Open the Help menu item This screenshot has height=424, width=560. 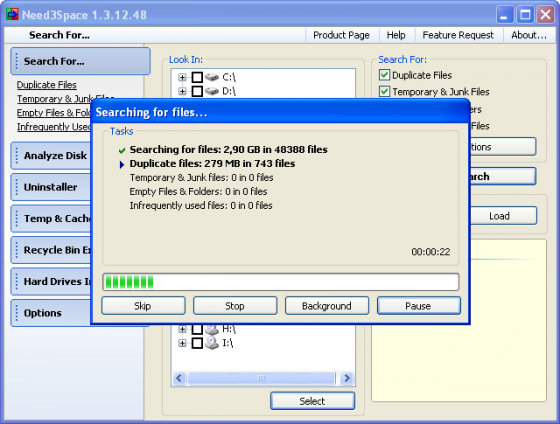pos(396,35)
